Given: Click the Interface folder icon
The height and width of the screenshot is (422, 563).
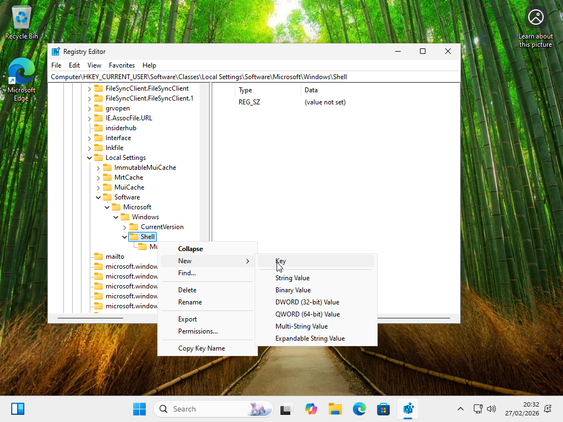Looking at the screenshot, I should pyautogui.click(x=98, y=138).
